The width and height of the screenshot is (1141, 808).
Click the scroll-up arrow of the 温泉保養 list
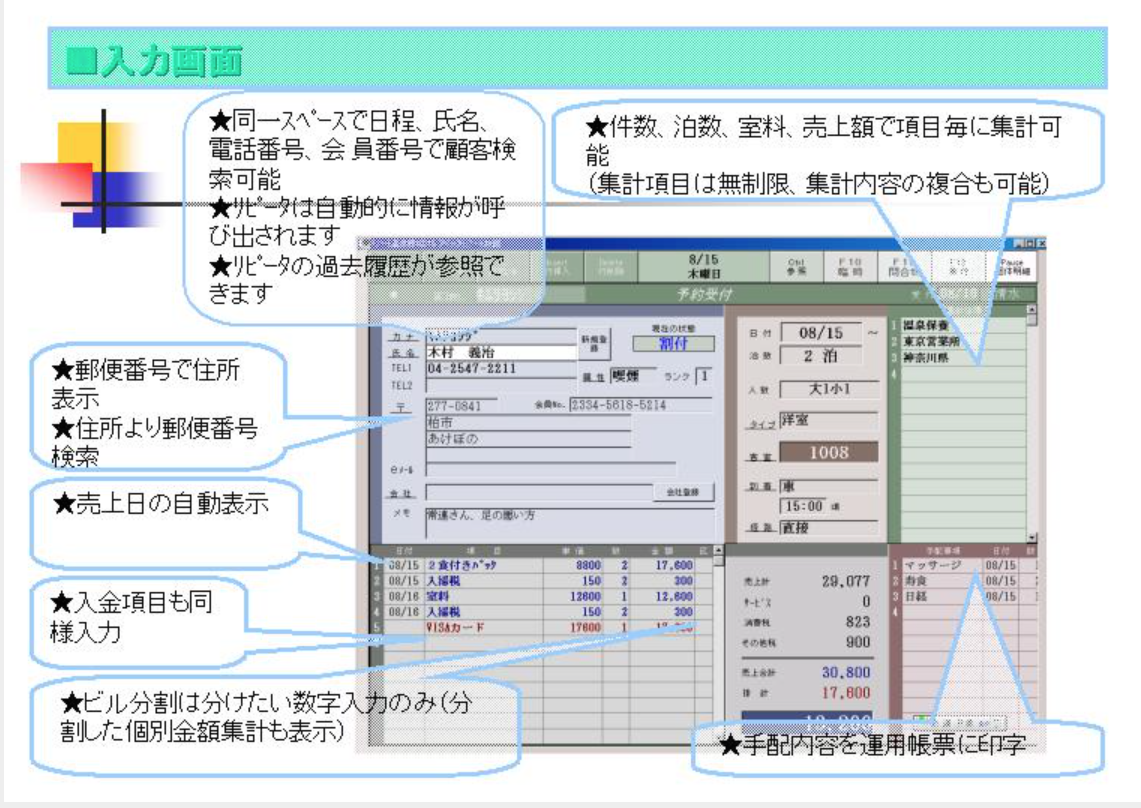[x=1031, y=309]
